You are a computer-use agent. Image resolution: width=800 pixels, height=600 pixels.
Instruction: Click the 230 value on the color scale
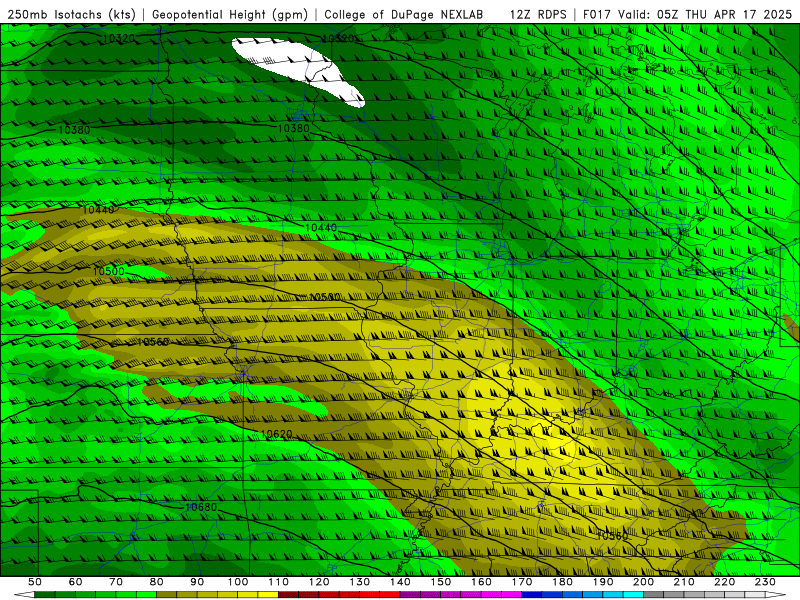765,582
